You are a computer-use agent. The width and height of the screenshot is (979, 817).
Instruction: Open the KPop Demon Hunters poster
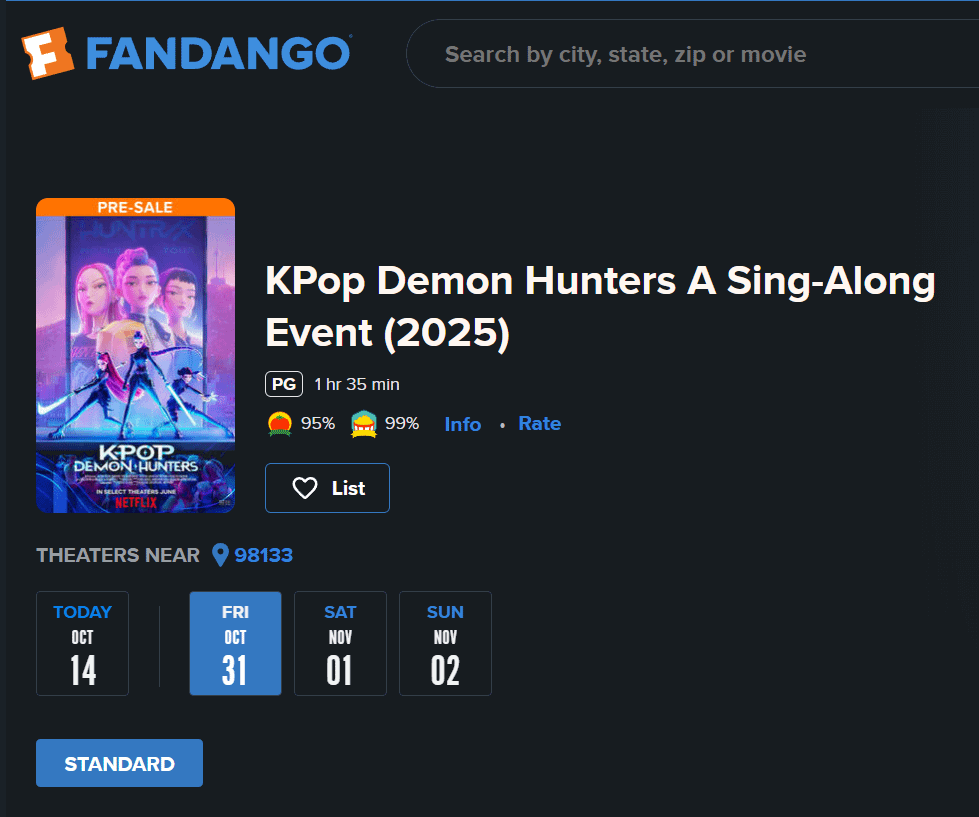pyautogui.click(x=135, y=355)
